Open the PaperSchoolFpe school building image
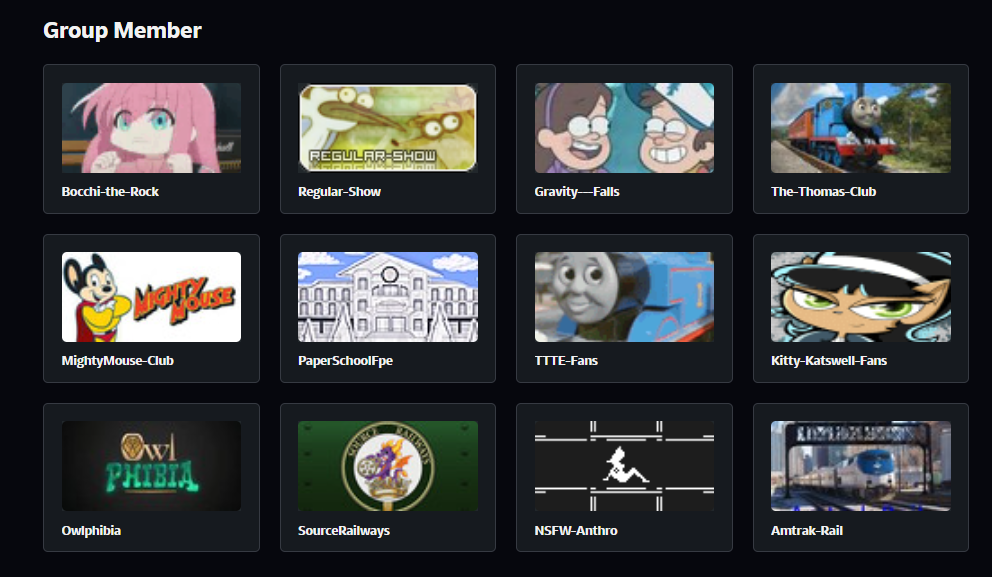The height and width of the screenshot is (577, 992). point(388,297)
